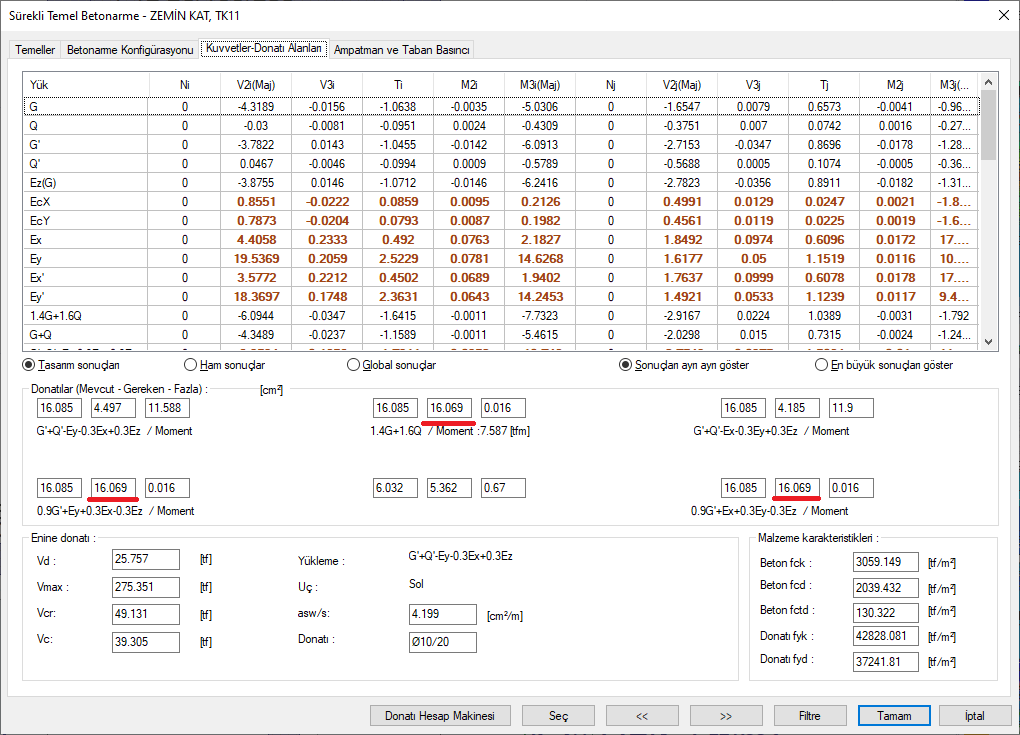Click the 6.032 existing reinforcement field
Screen dimensions: 1020x735
396,488
